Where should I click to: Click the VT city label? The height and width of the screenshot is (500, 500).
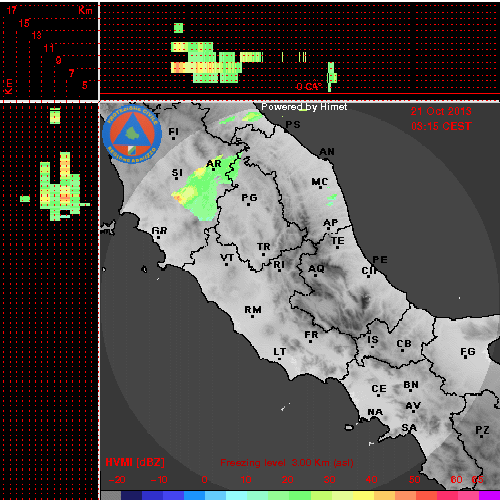pos(227,258)
